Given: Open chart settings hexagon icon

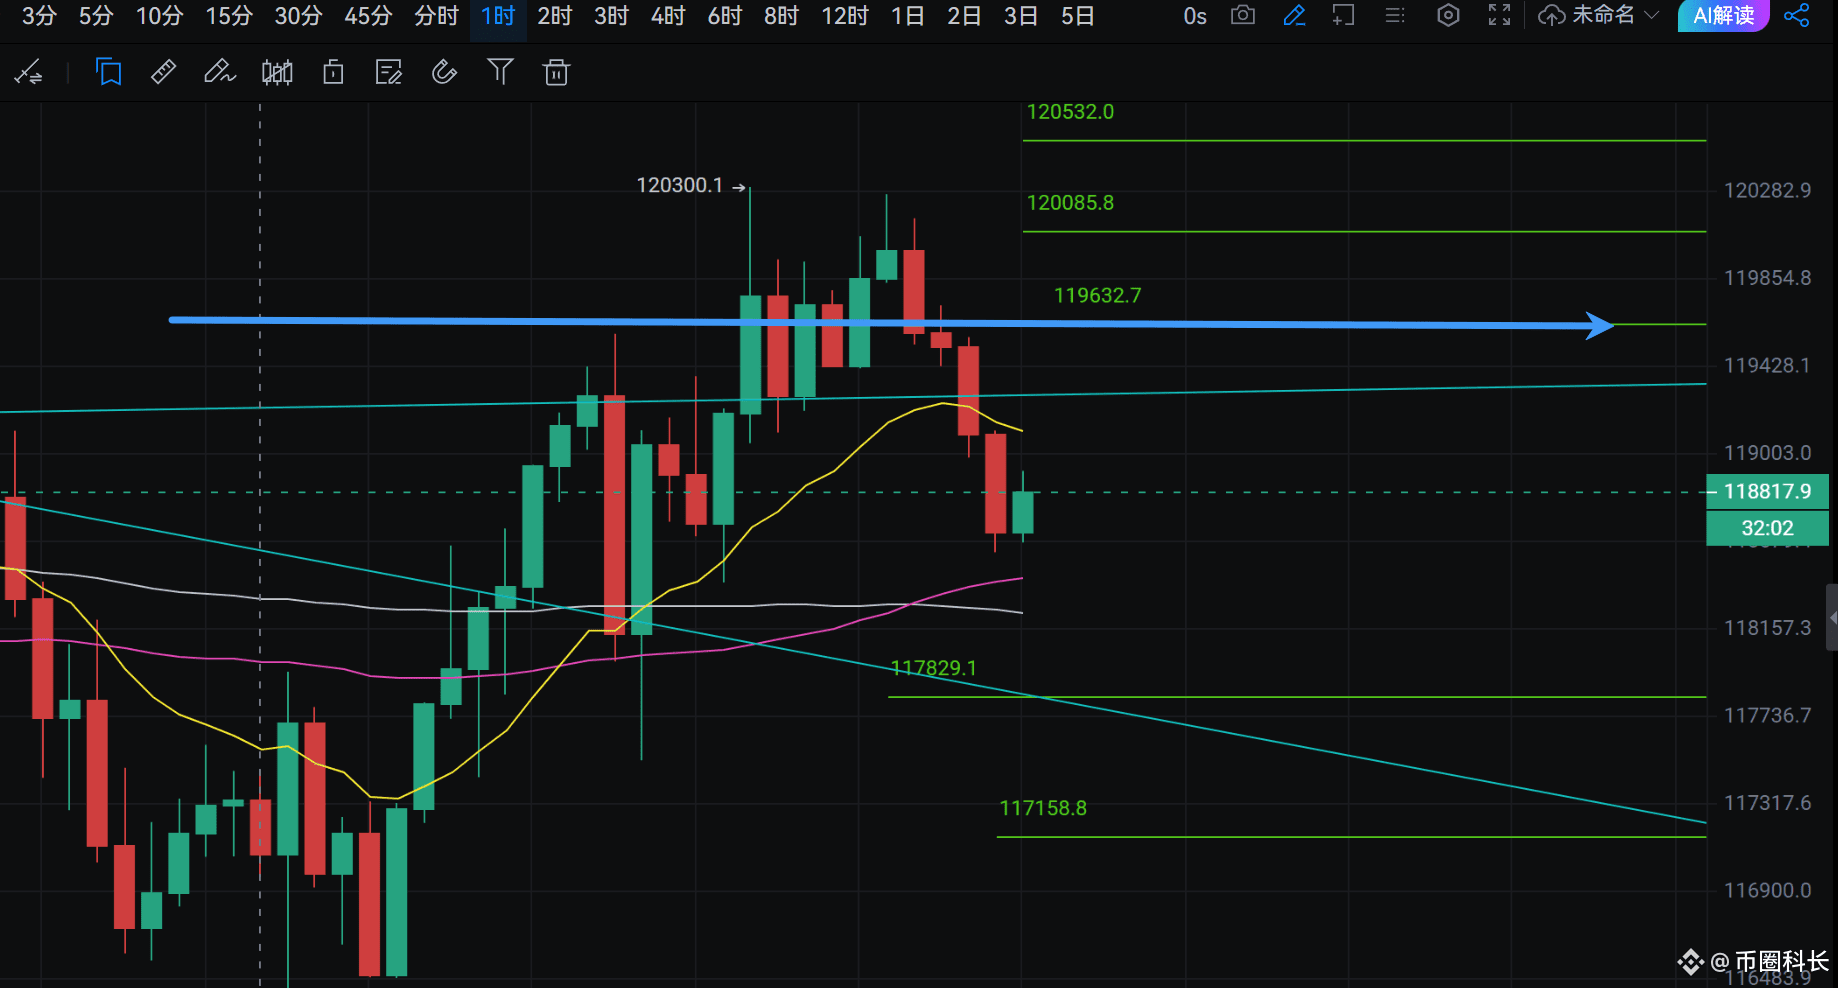Looking at the screenshot, I should [1448, 15].
